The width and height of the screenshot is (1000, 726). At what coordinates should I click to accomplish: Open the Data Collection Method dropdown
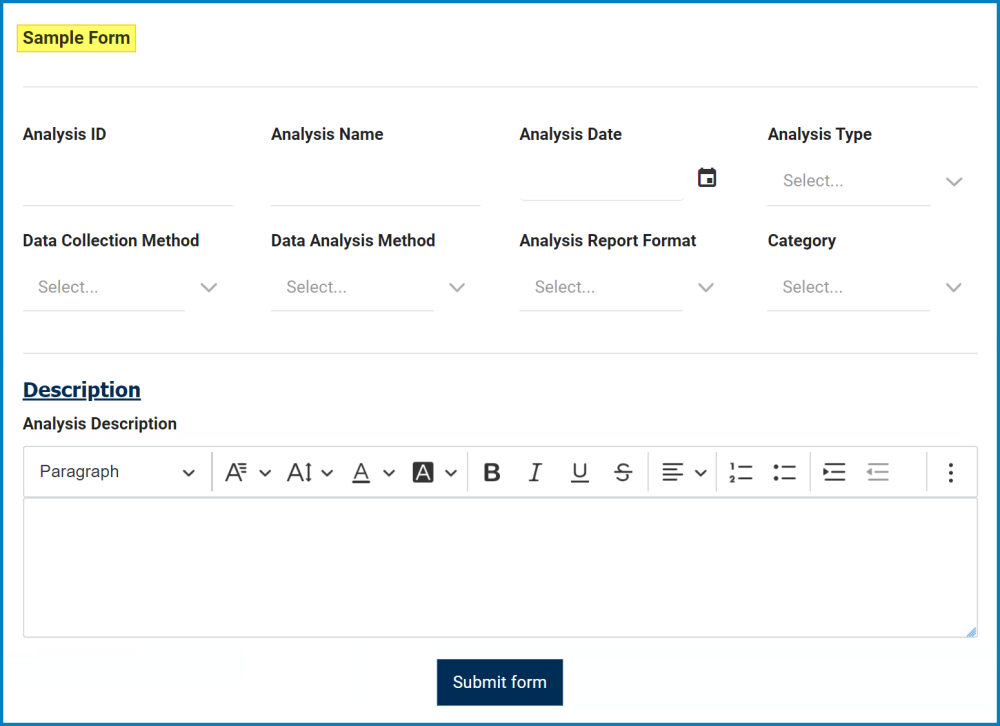click(120, 288)
